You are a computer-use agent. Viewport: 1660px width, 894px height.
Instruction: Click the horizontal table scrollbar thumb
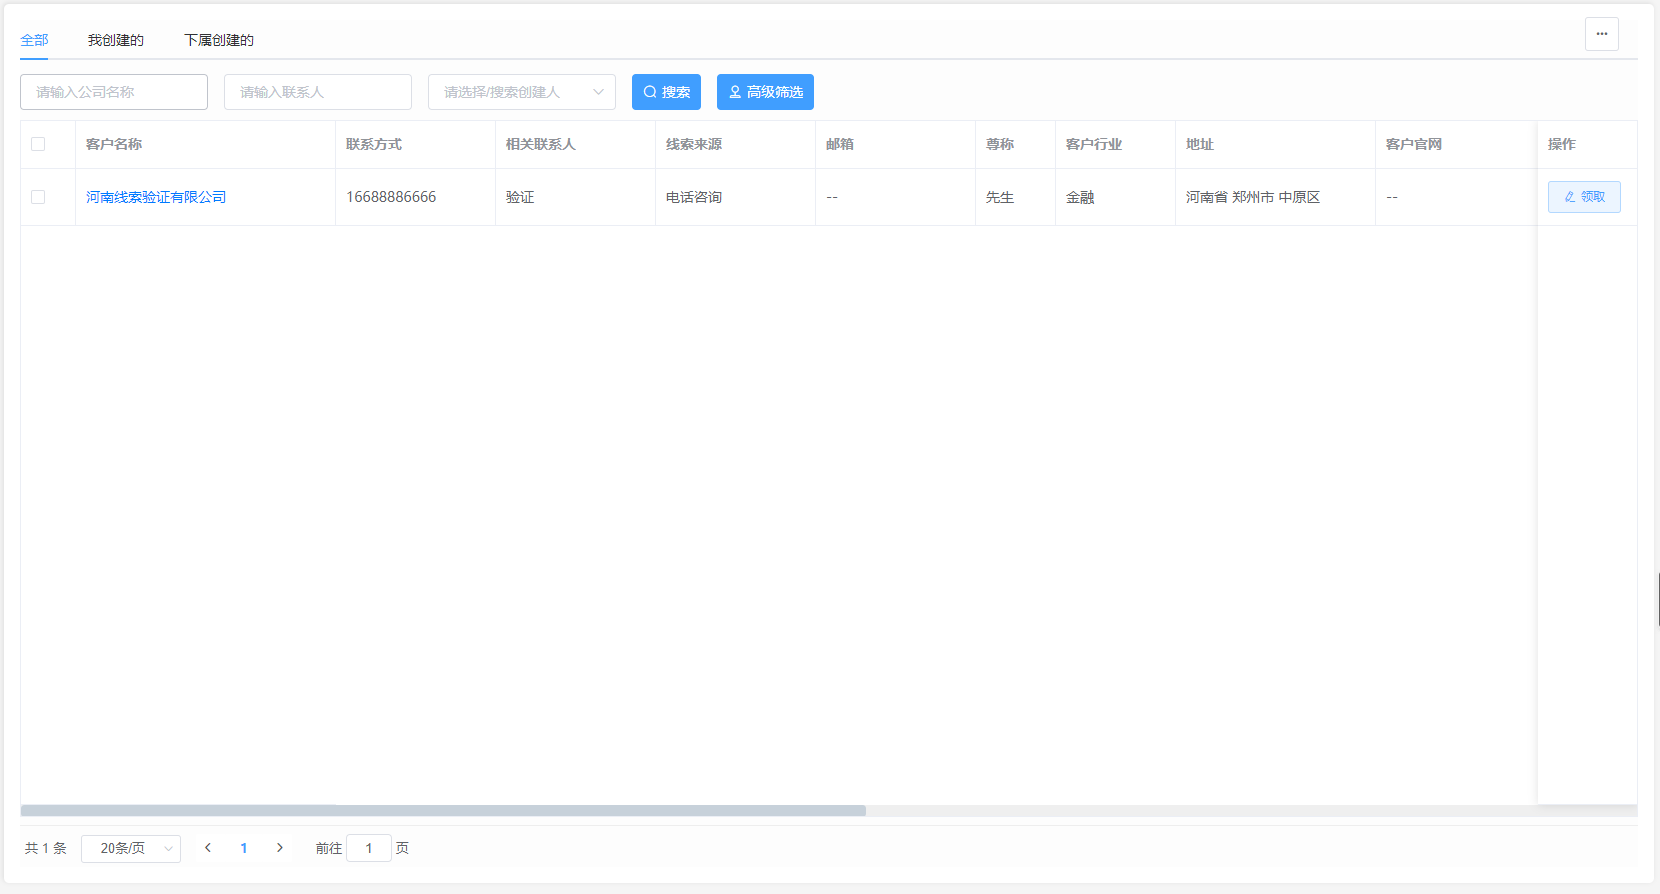443,811
